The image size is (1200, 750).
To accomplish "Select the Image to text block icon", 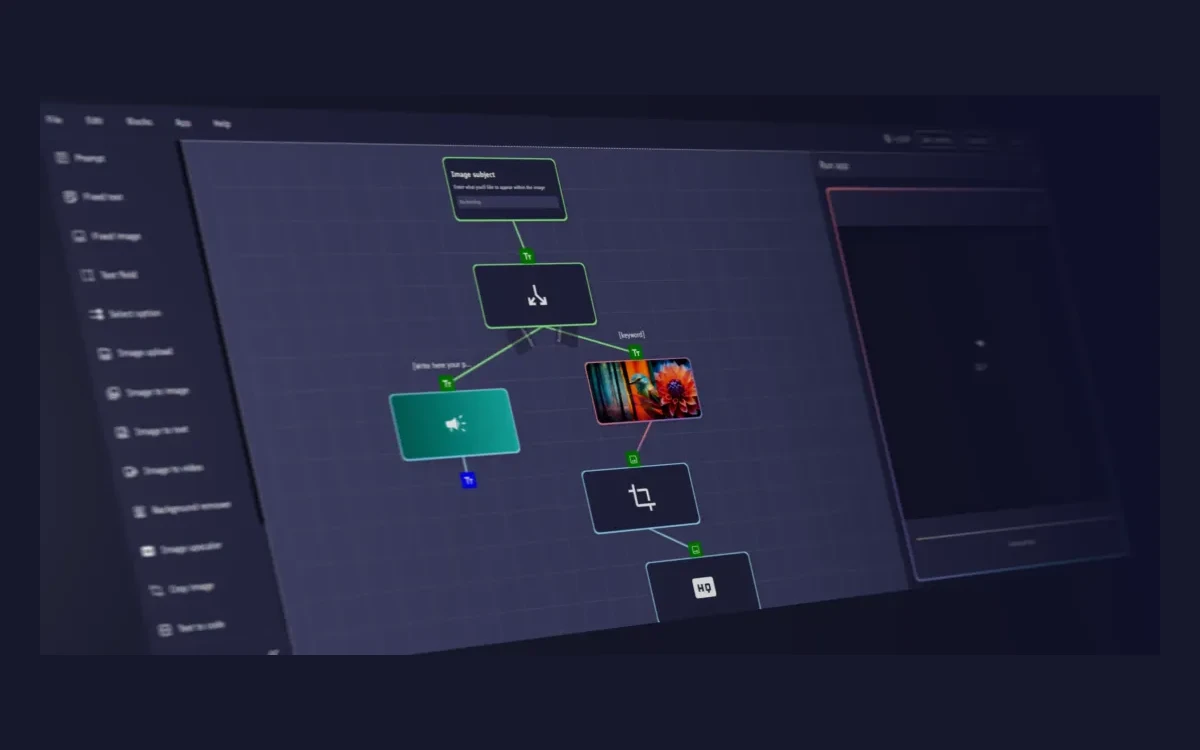I will point(123,431).
